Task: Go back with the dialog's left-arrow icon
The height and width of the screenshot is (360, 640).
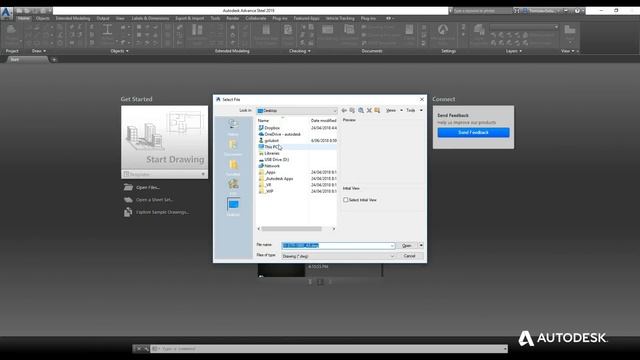Action: coord(344,111)
